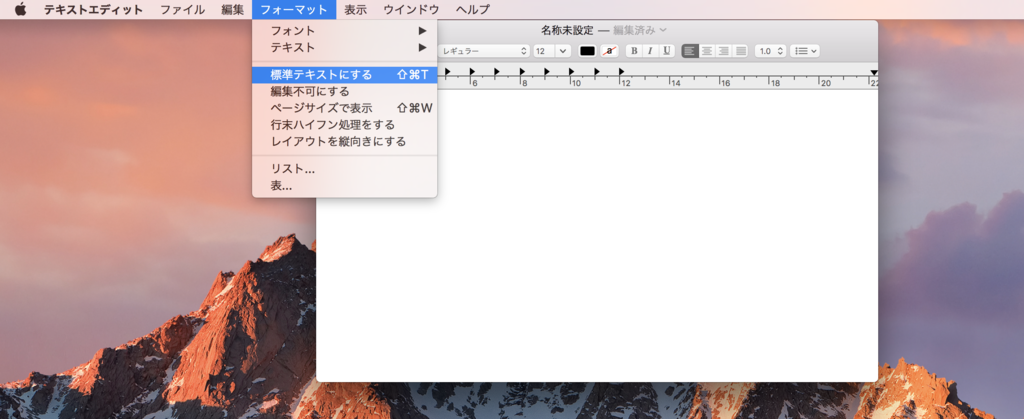Open リスト... from the format menu
1024x419 pixels.
click(x=345, y=169)
